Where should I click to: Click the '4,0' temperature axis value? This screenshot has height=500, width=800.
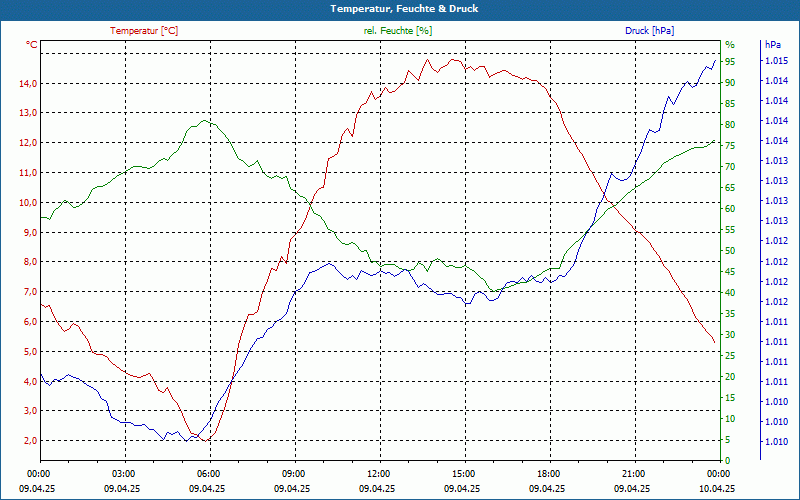coord(30,381)
